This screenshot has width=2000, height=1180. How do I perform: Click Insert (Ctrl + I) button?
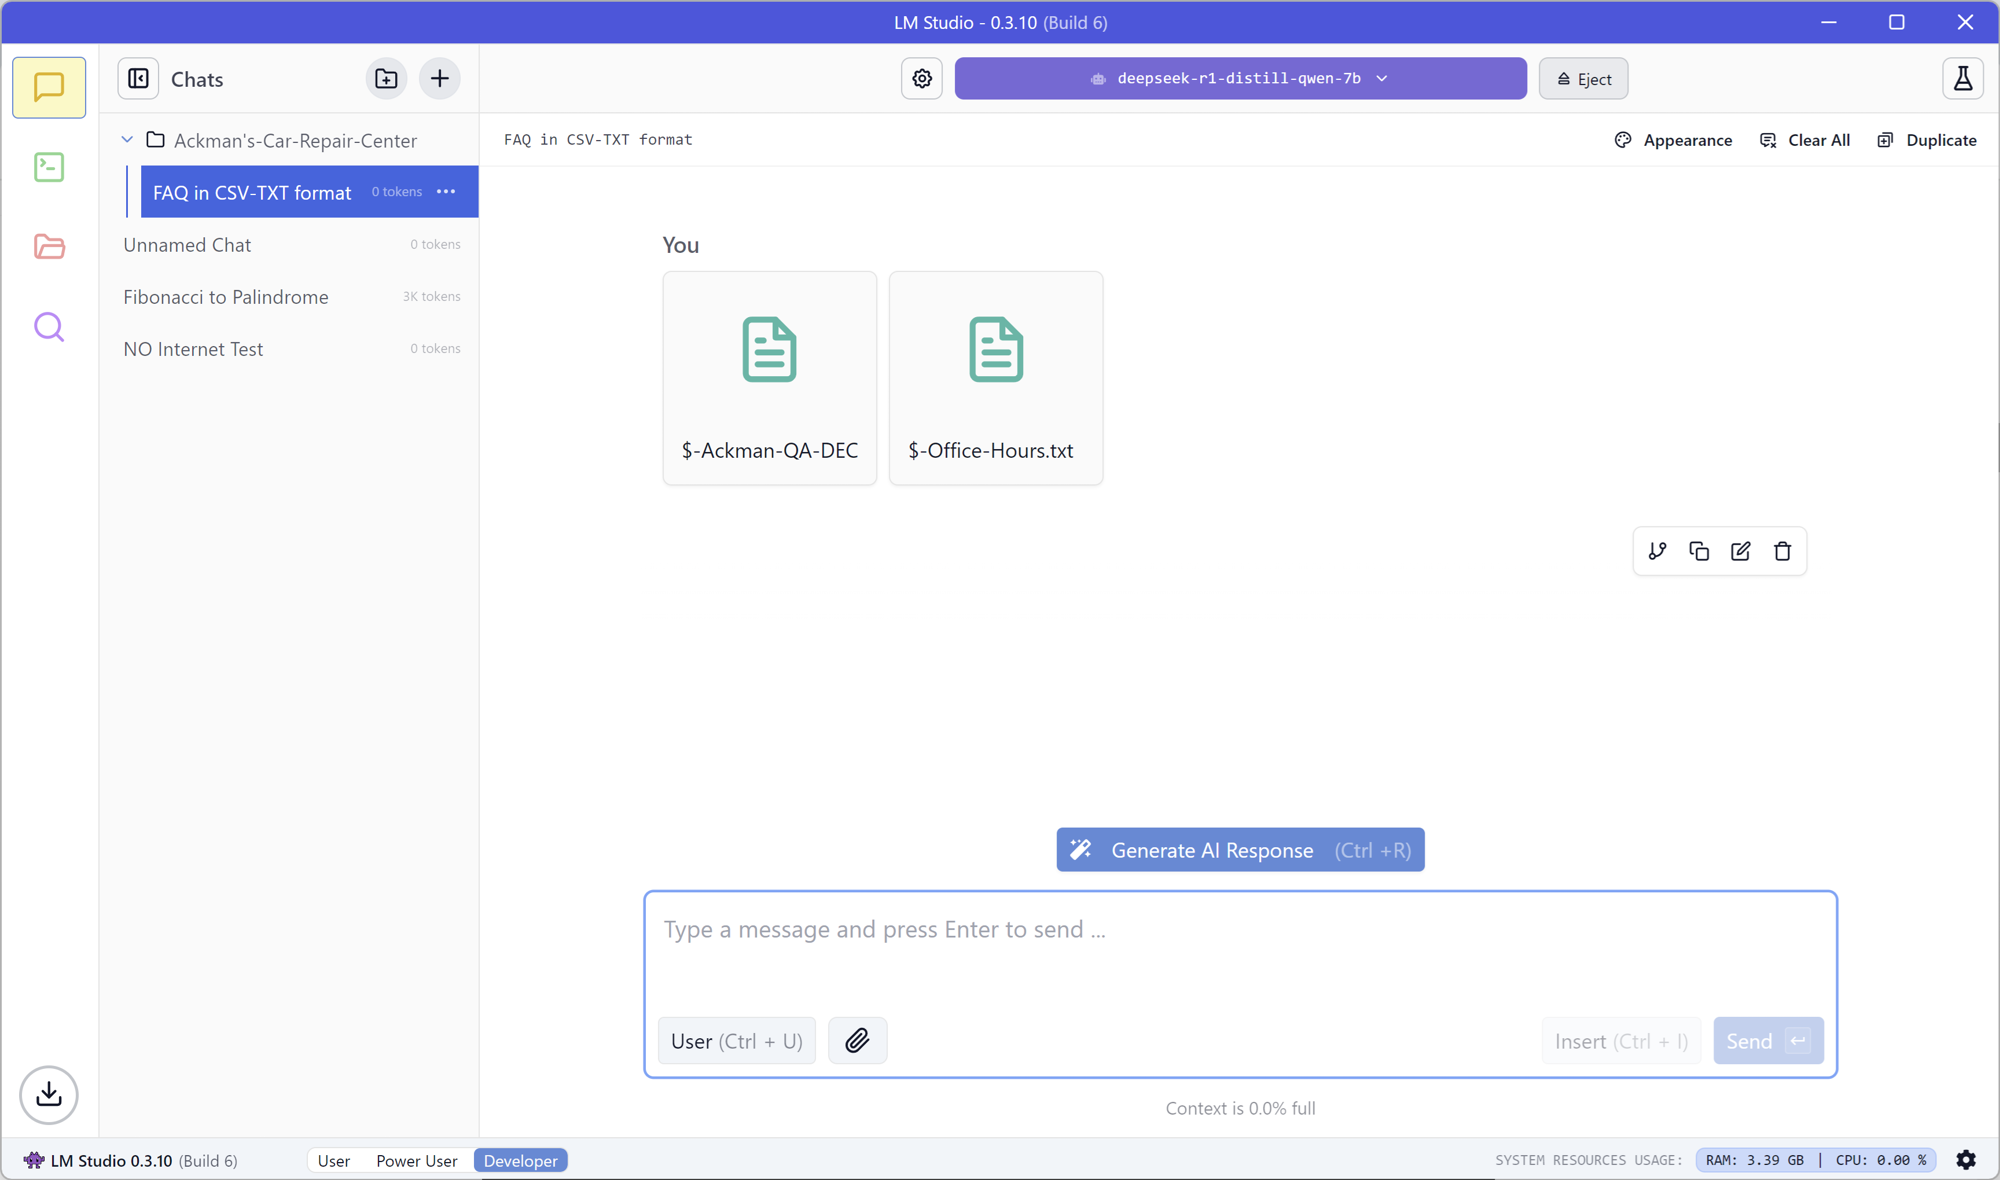tap(1621, 1040)
